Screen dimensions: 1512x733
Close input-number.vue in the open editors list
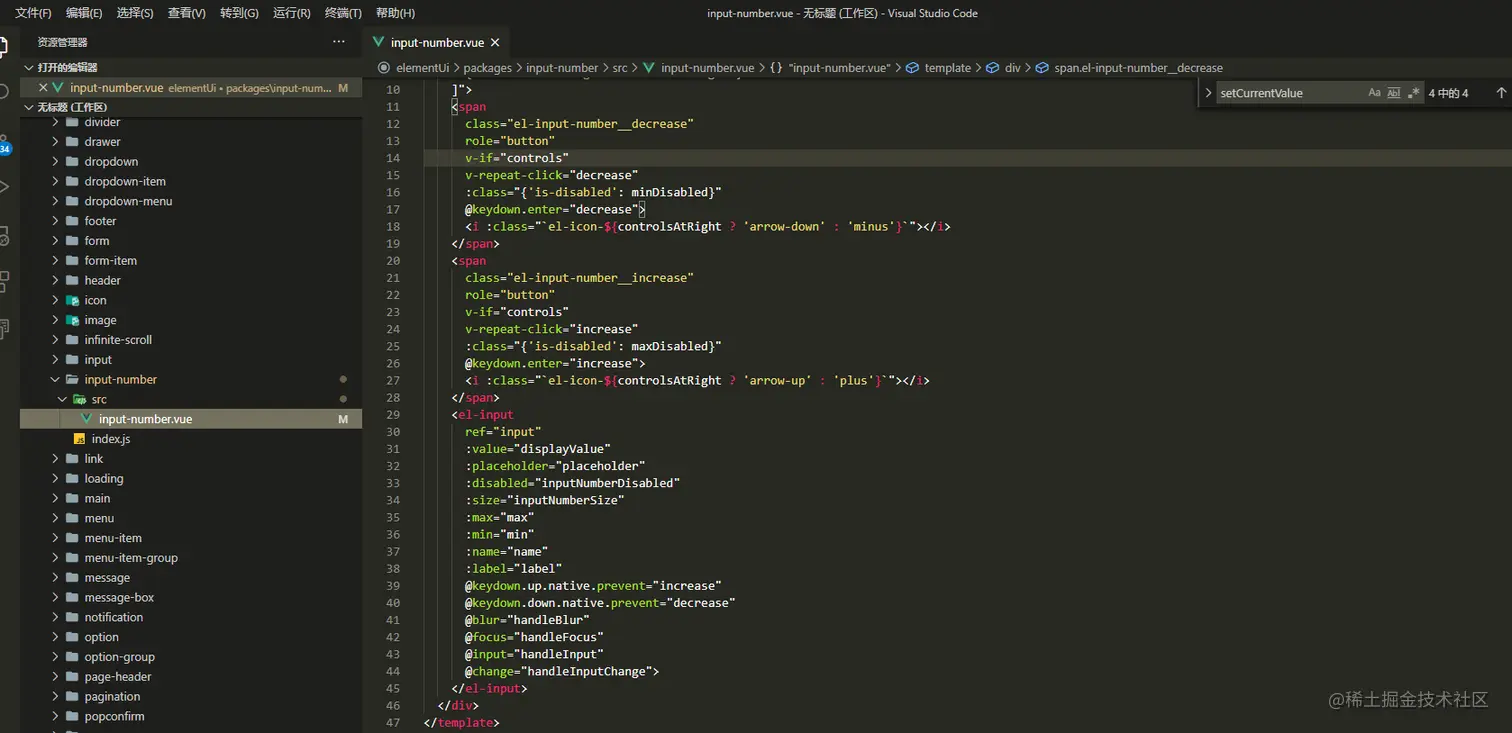pos(43,88)
